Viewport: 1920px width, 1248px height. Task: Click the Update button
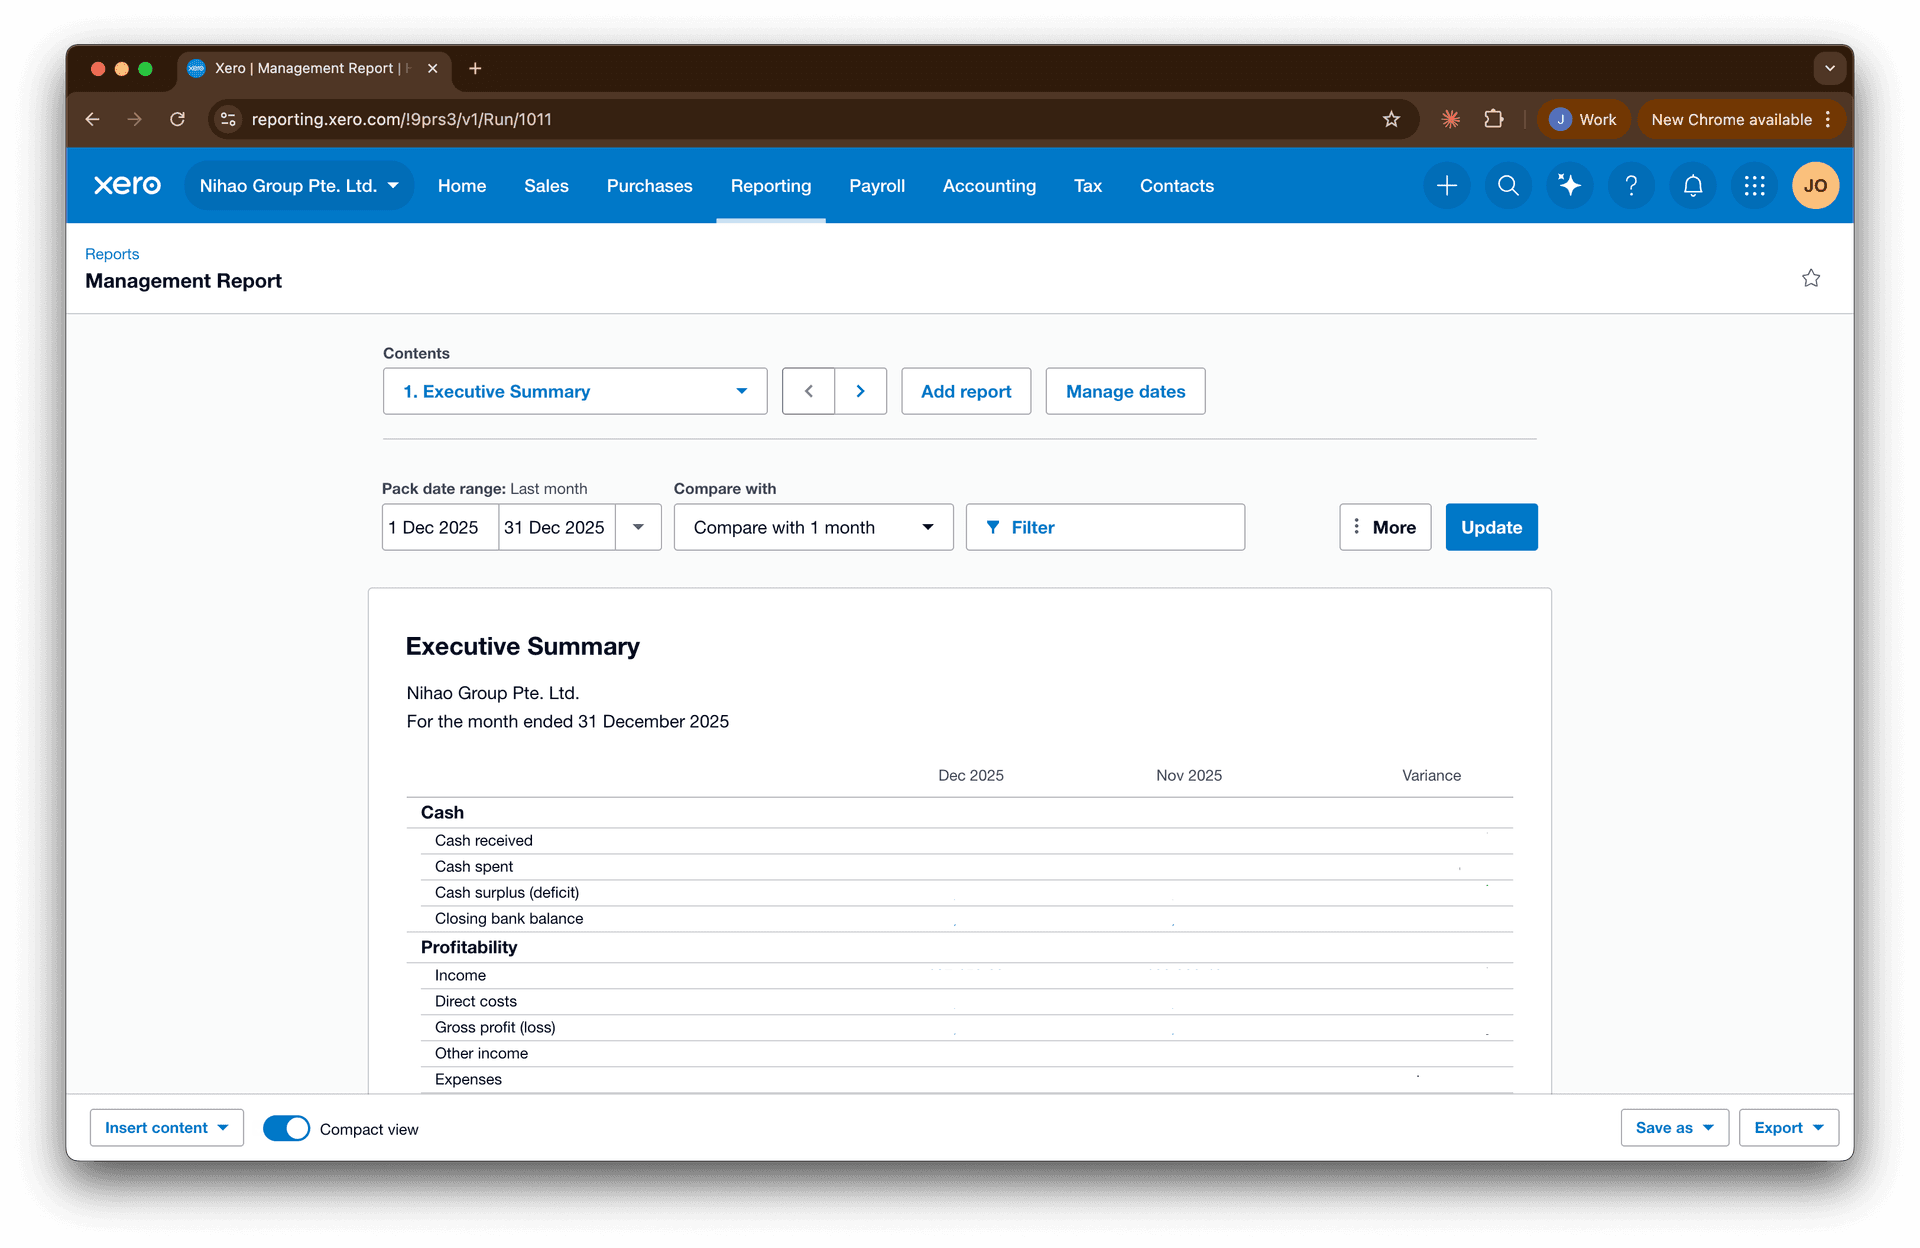coord(1491,527)
